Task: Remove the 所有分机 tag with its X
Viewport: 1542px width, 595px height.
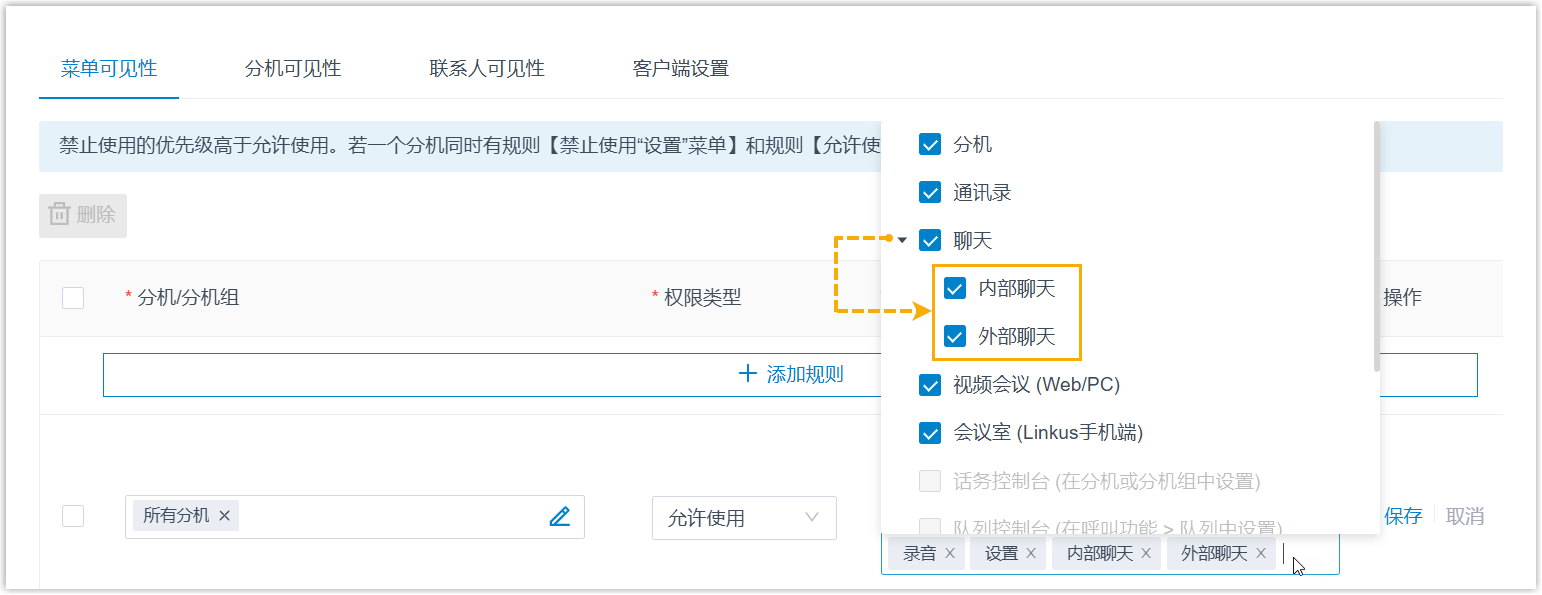Action: (x=224, y=515)
